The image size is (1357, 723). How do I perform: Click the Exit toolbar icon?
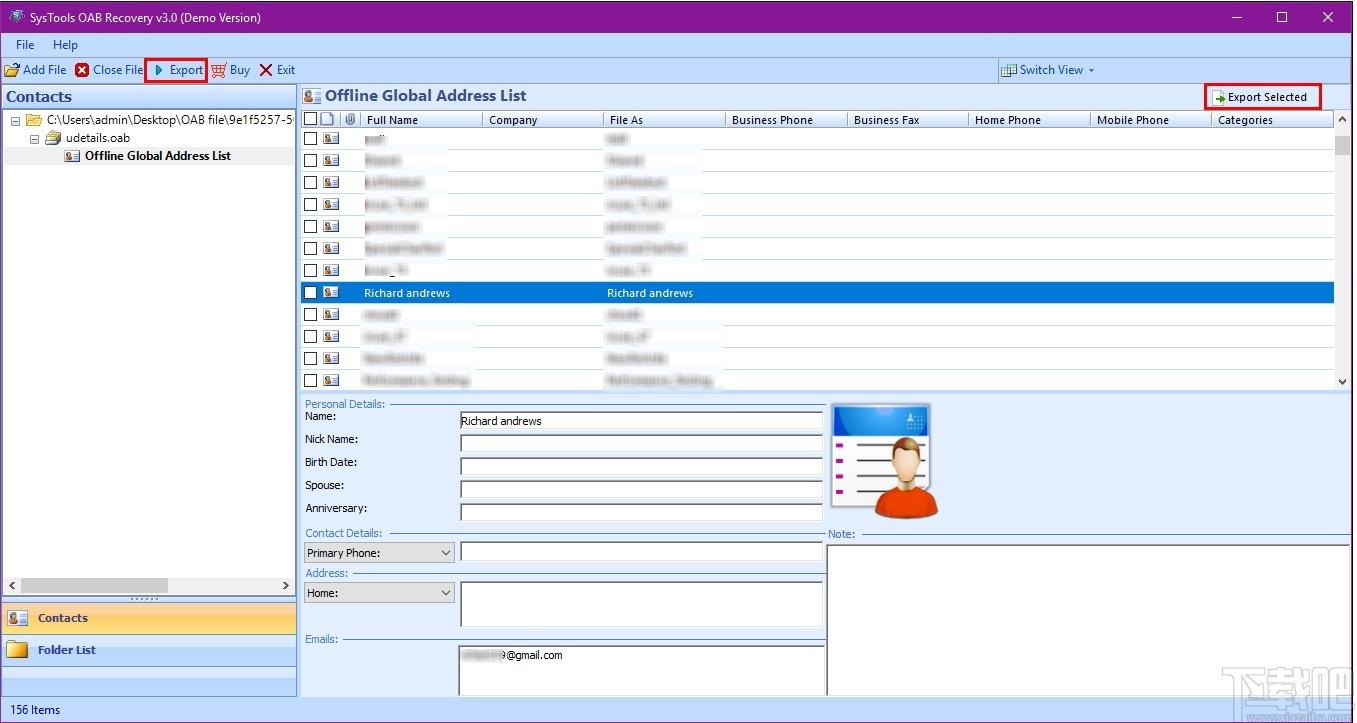tap(266, 70)
